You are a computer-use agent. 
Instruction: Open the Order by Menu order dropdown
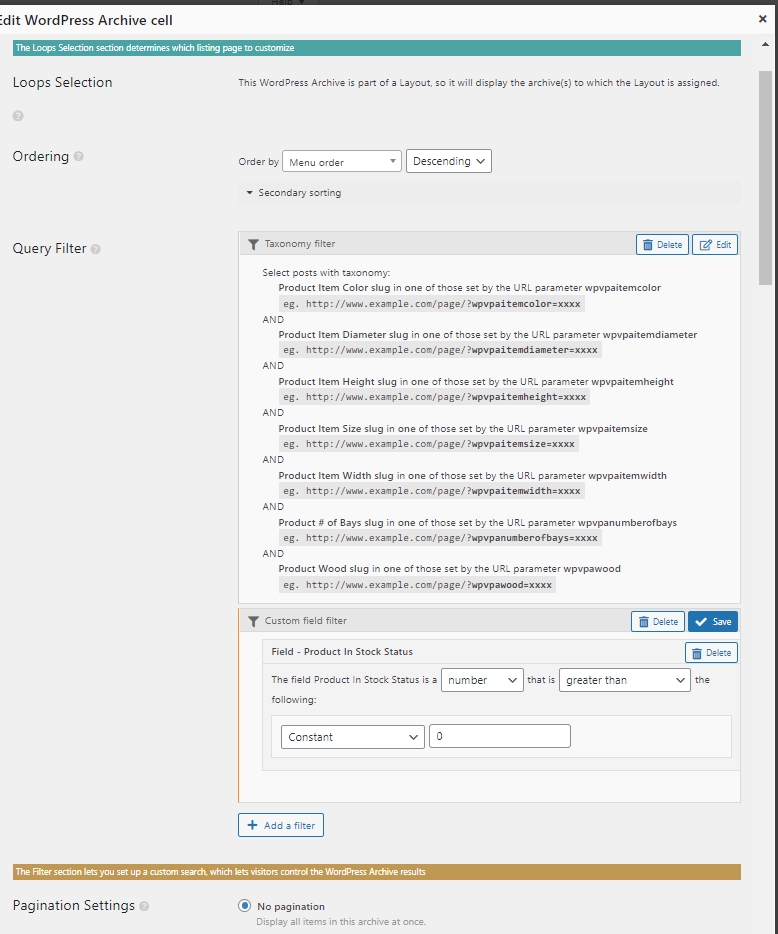coord(342,161)
